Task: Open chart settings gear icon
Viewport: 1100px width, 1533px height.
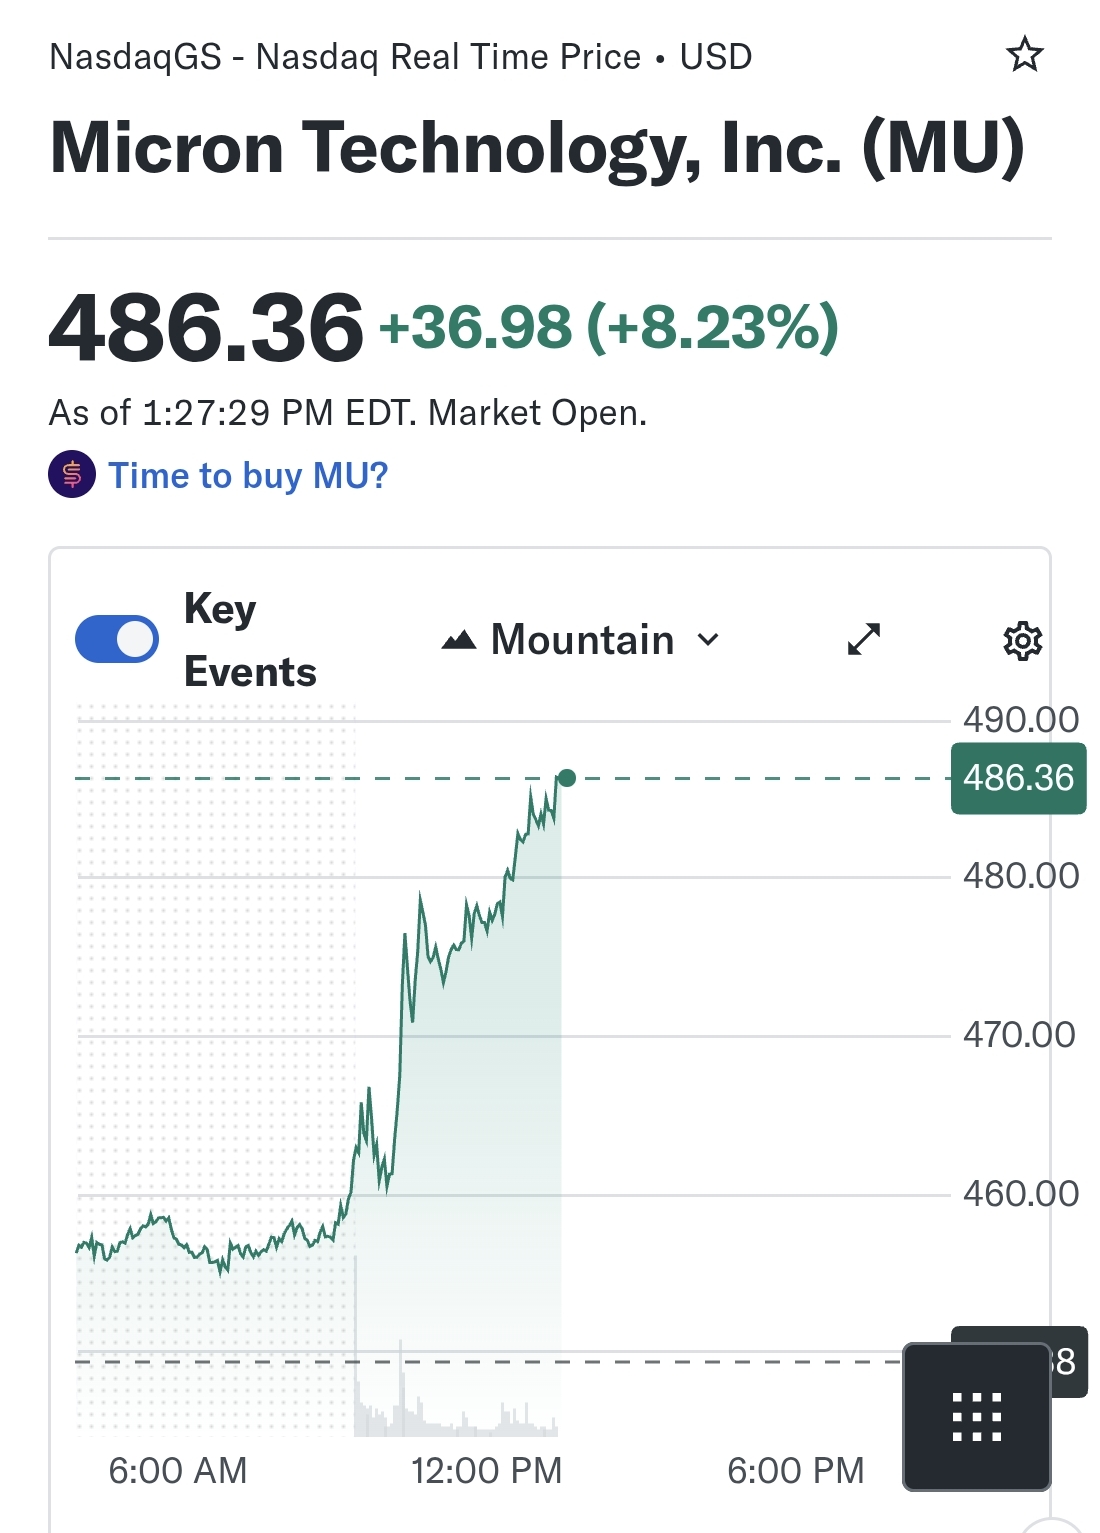Action: click(x=1022, y=640)
